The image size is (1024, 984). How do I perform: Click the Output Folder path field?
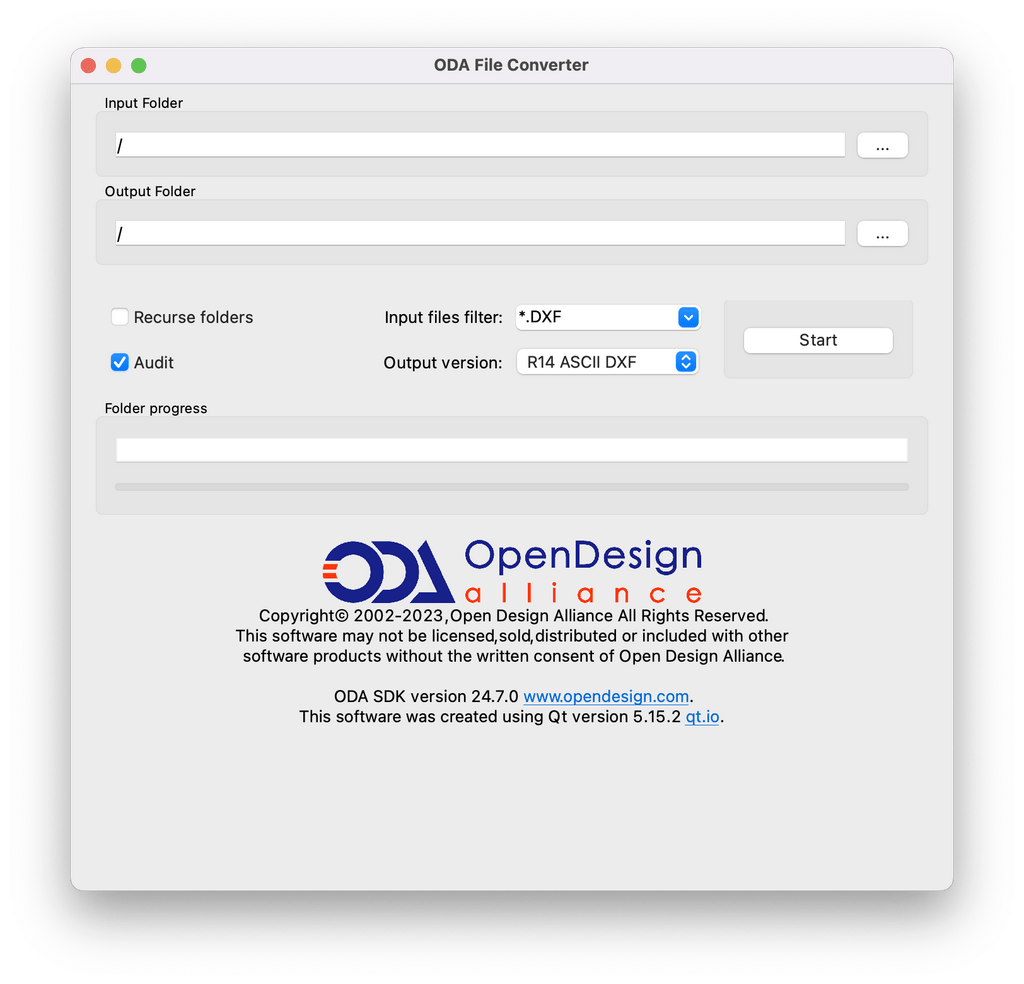point(480,233)
